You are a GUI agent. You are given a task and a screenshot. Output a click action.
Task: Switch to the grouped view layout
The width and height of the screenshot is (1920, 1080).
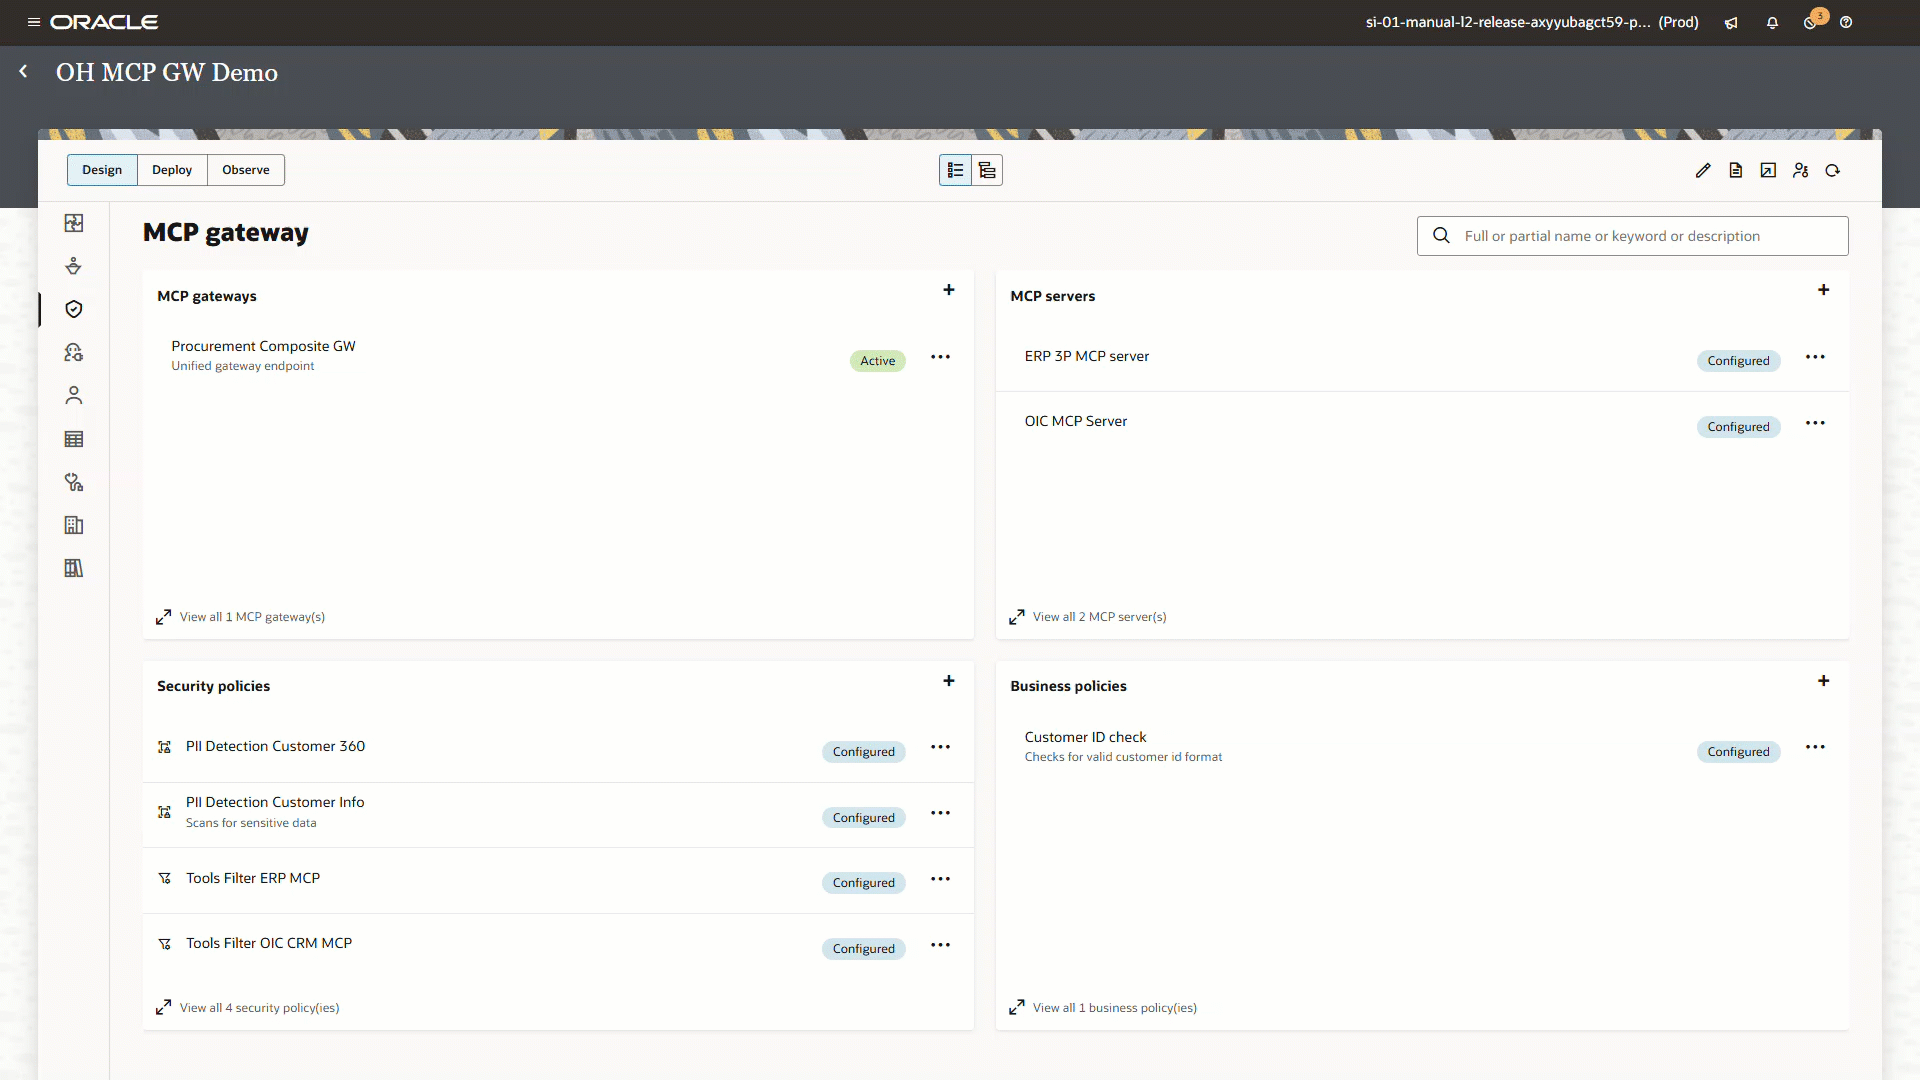[x=987, y=170]
